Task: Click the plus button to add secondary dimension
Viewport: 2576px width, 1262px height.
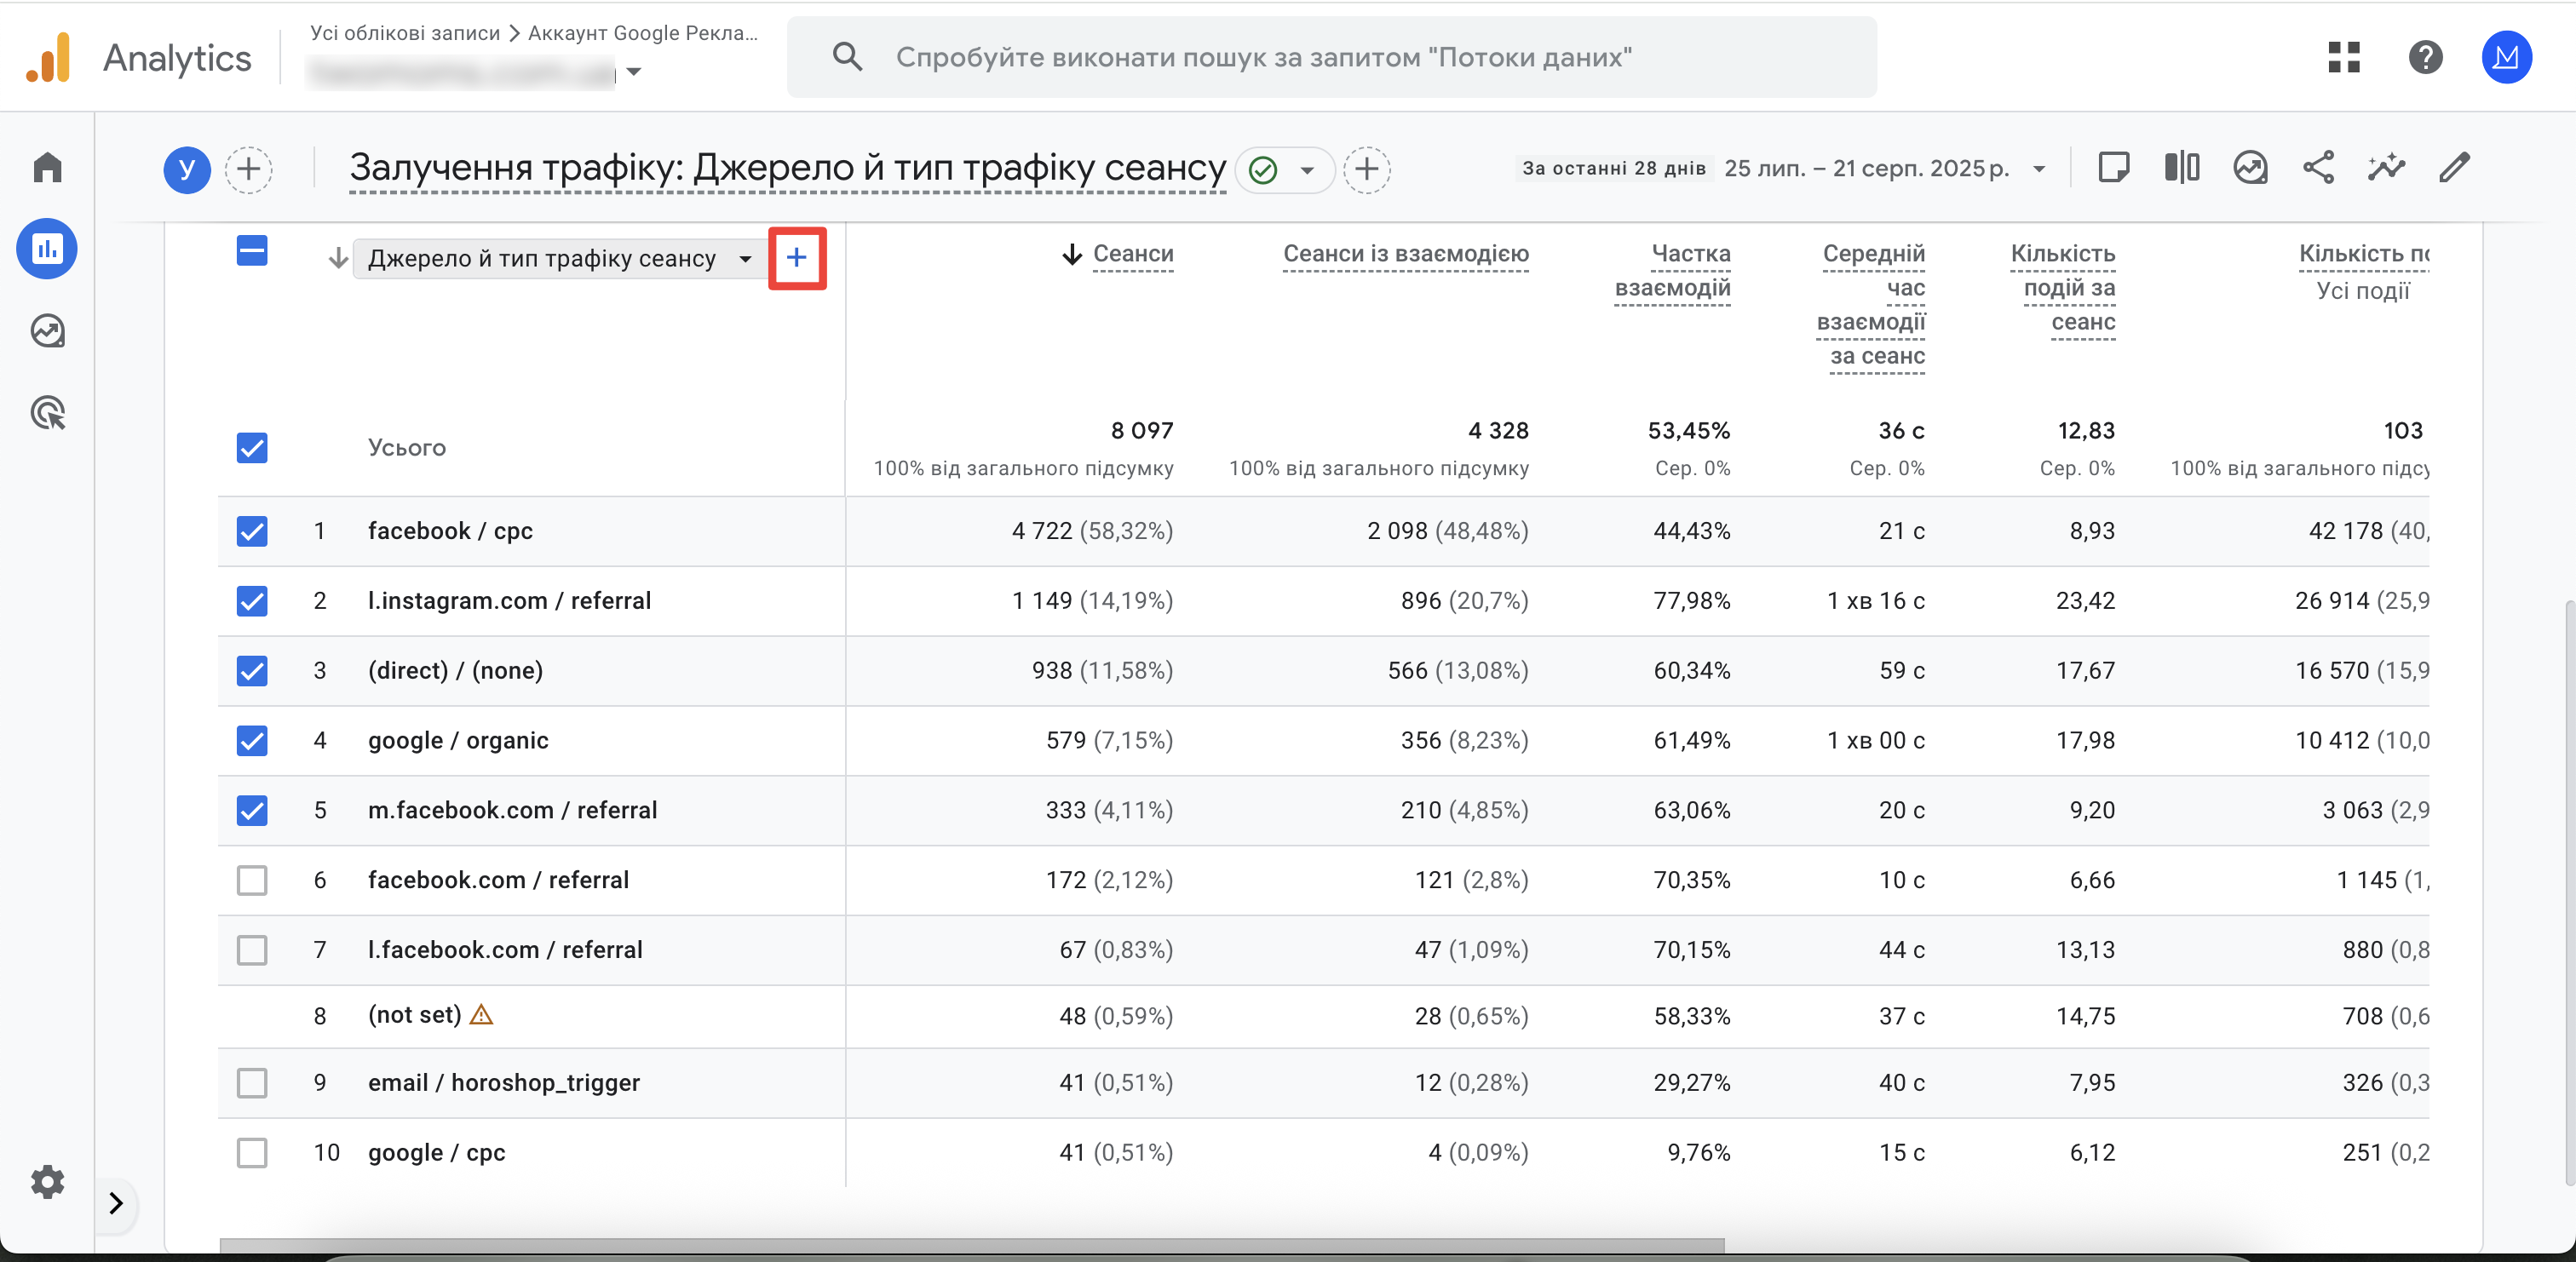Action: (x=796, y=258)
